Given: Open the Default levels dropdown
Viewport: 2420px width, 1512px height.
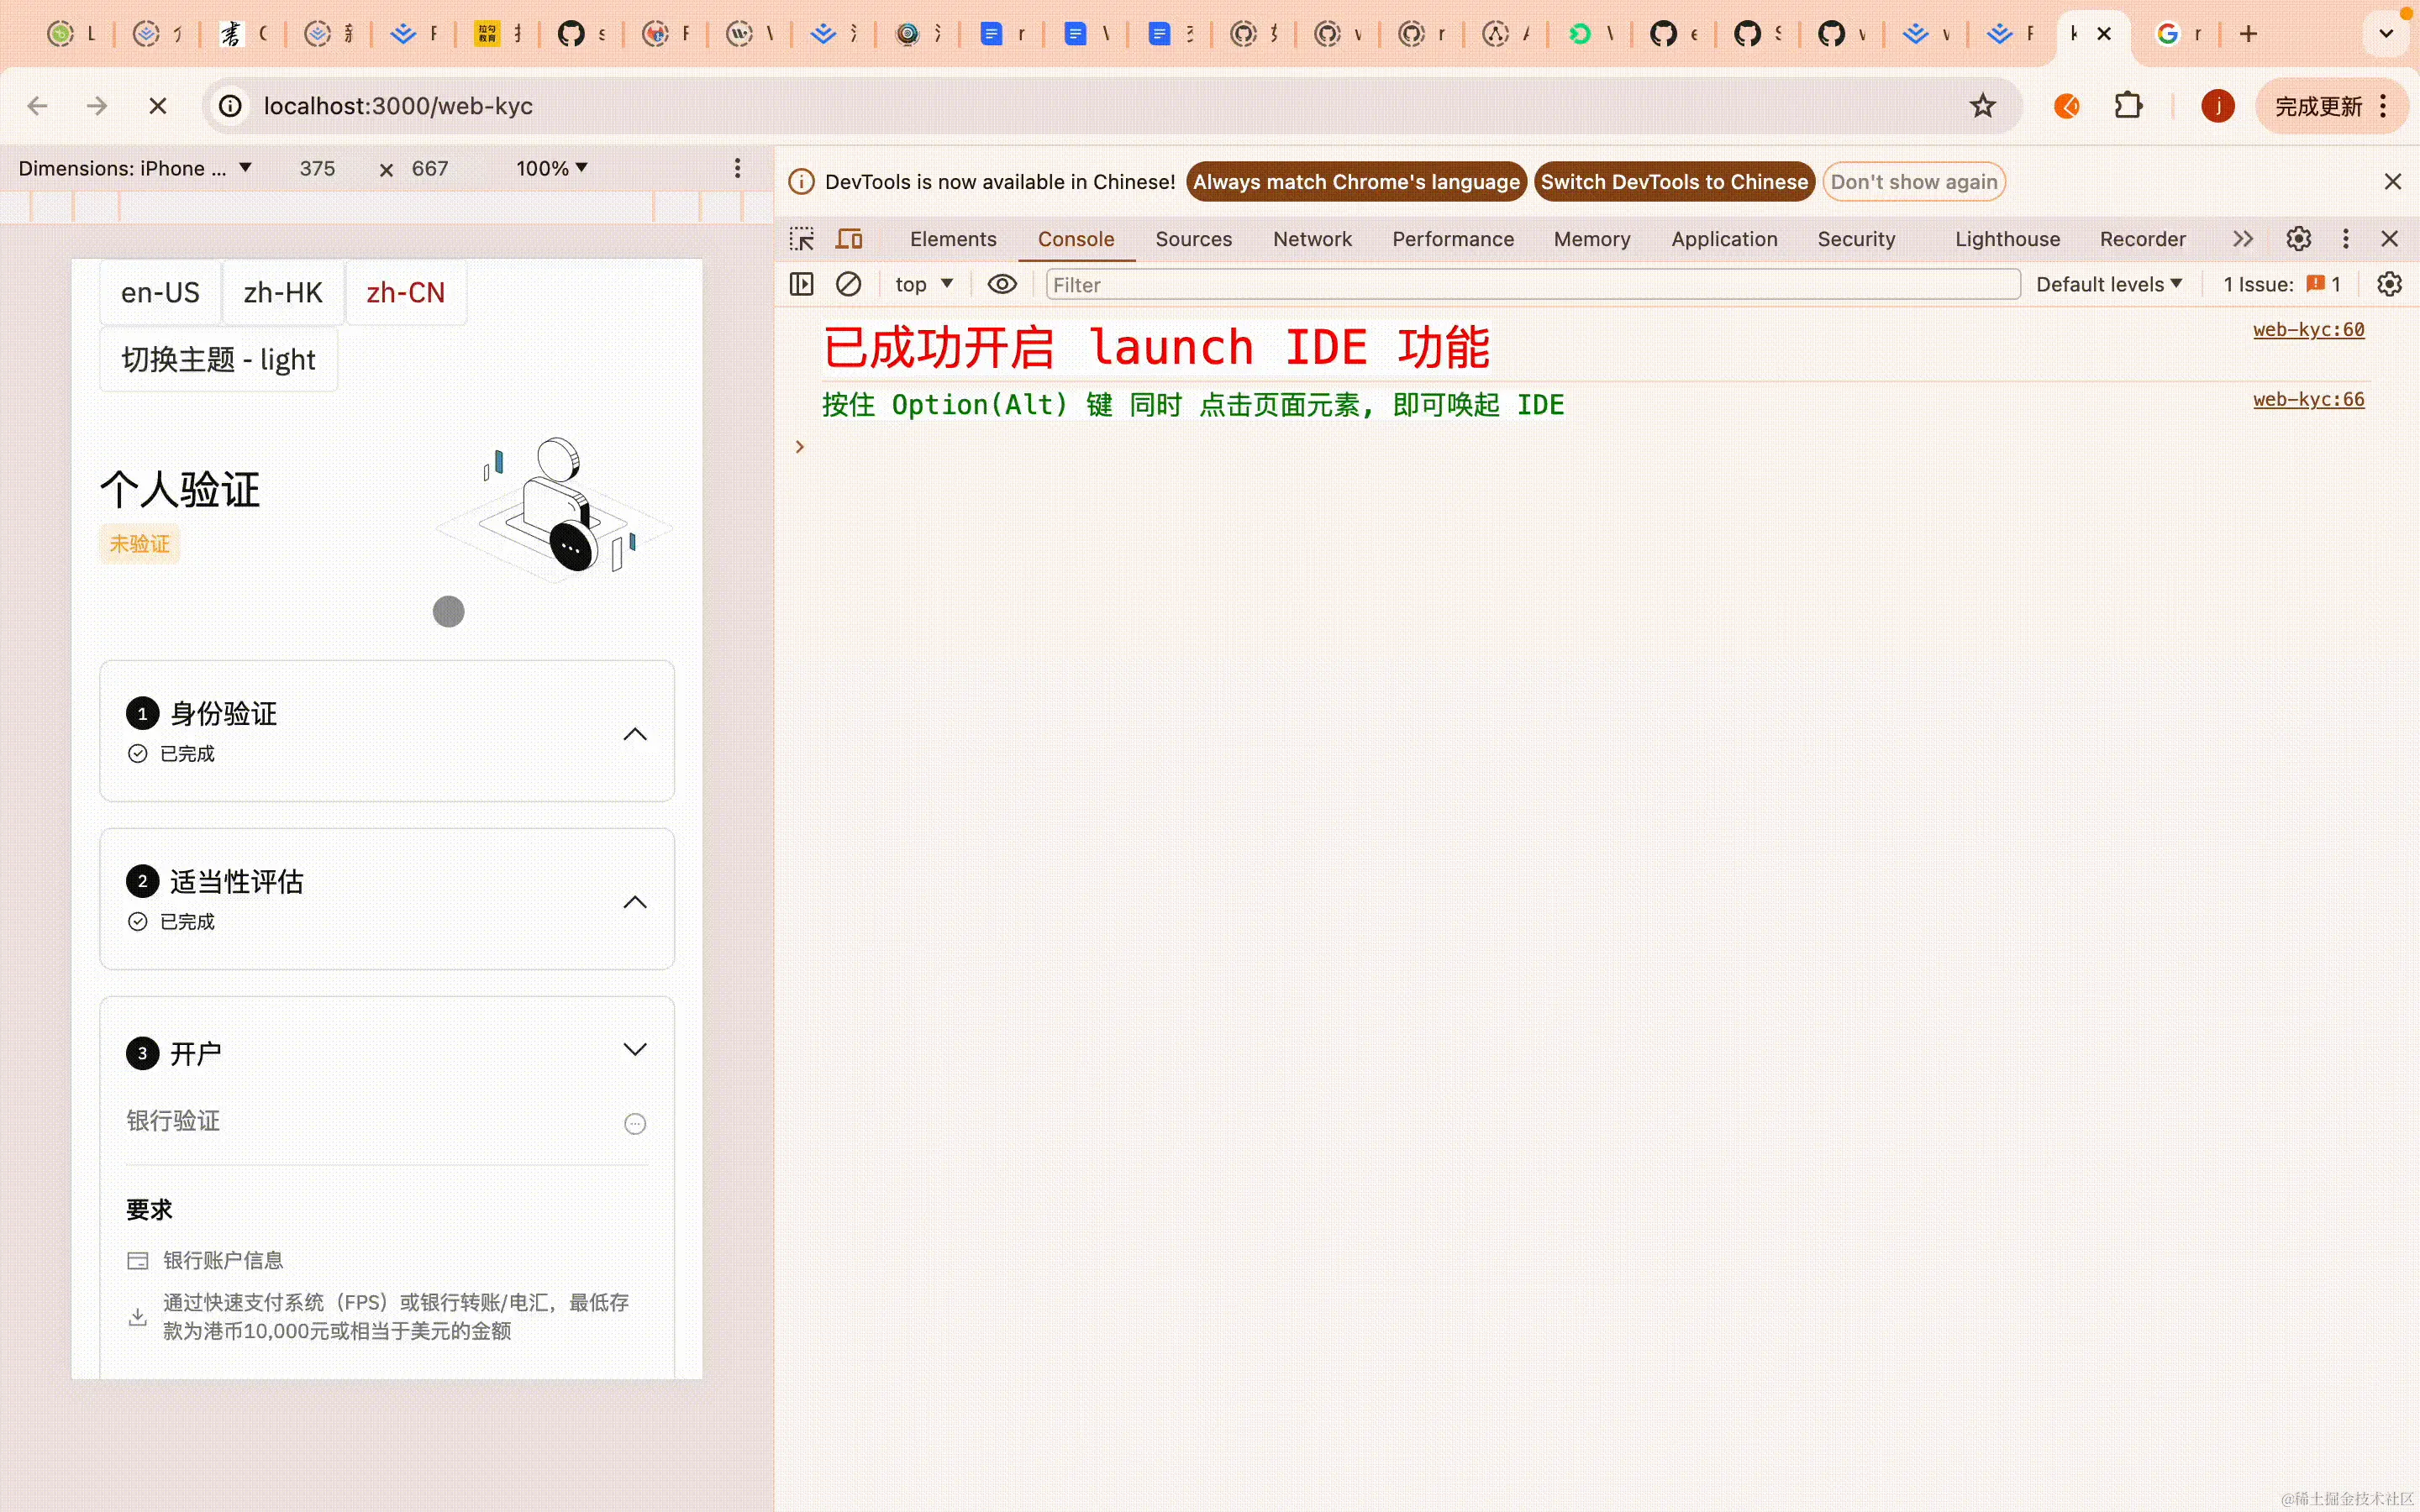Looking at the screenshot, I should tap(2109, 284).
